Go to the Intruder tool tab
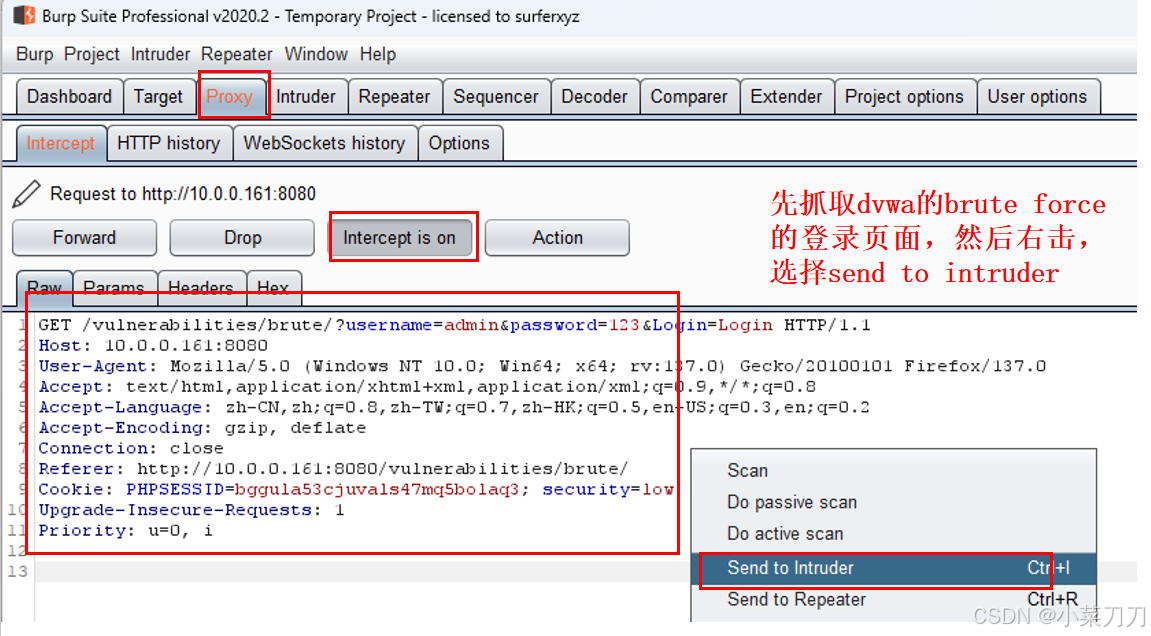 click(x=306, y=97)
